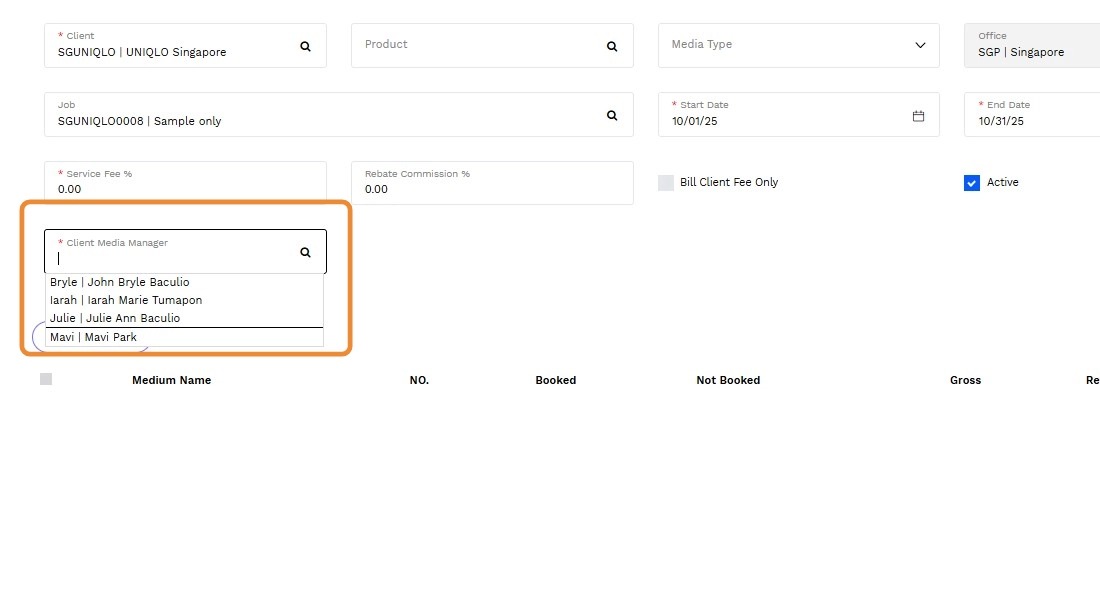Click the Client field search icon
1100x615 pixels.
click(306, 46)
